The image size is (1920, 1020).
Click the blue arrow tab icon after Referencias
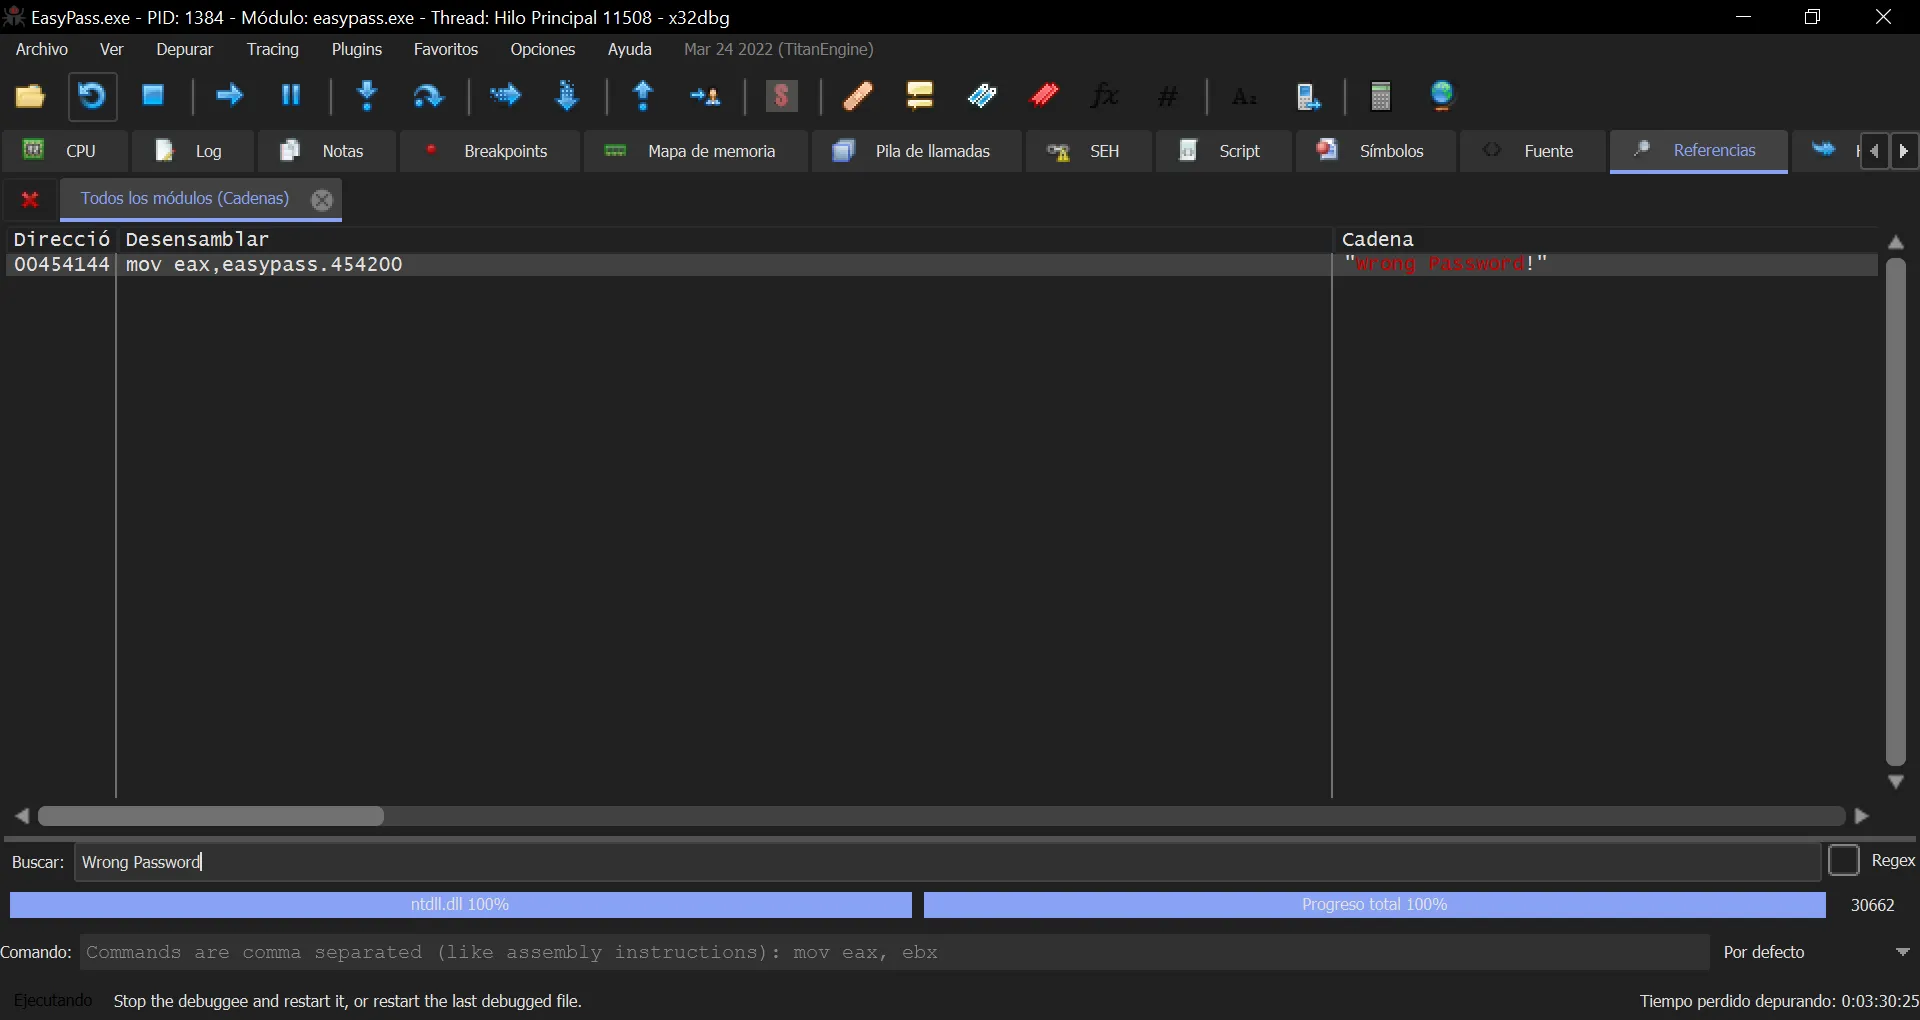tap(1824, 150)
